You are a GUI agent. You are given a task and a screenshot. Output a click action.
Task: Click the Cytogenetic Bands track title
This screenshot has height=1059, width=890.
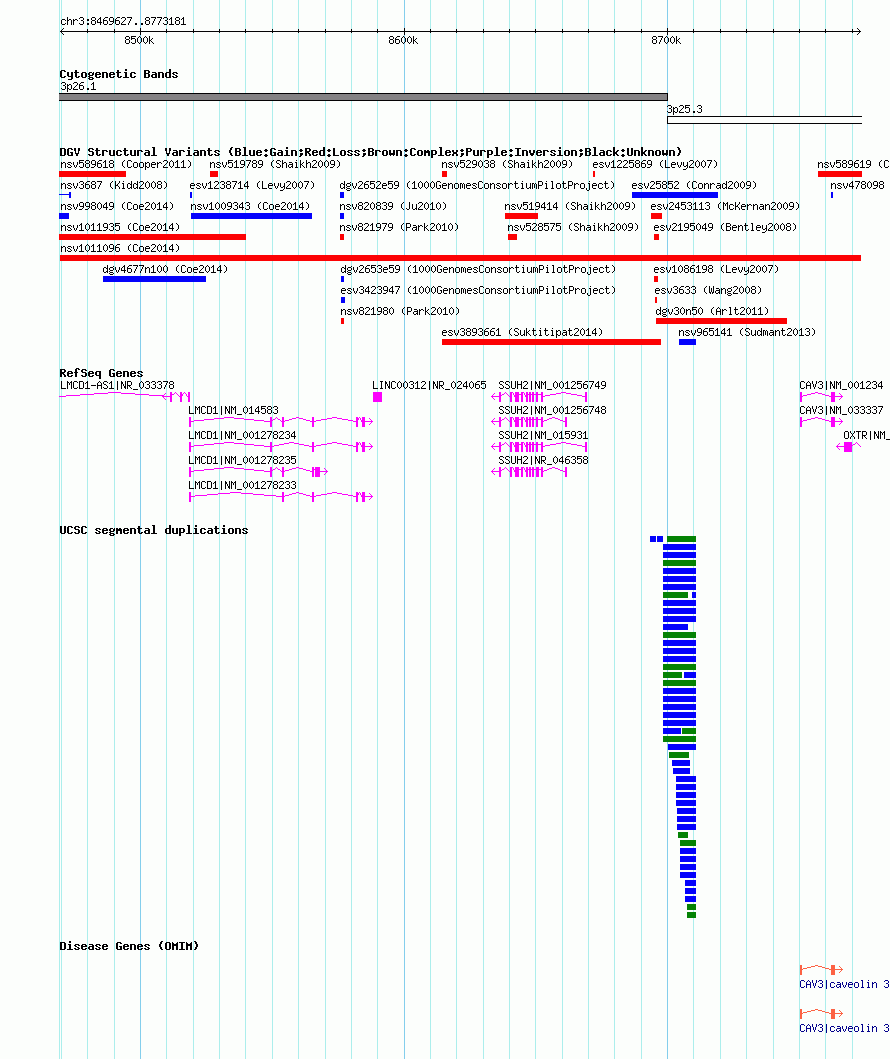[119, 74]
